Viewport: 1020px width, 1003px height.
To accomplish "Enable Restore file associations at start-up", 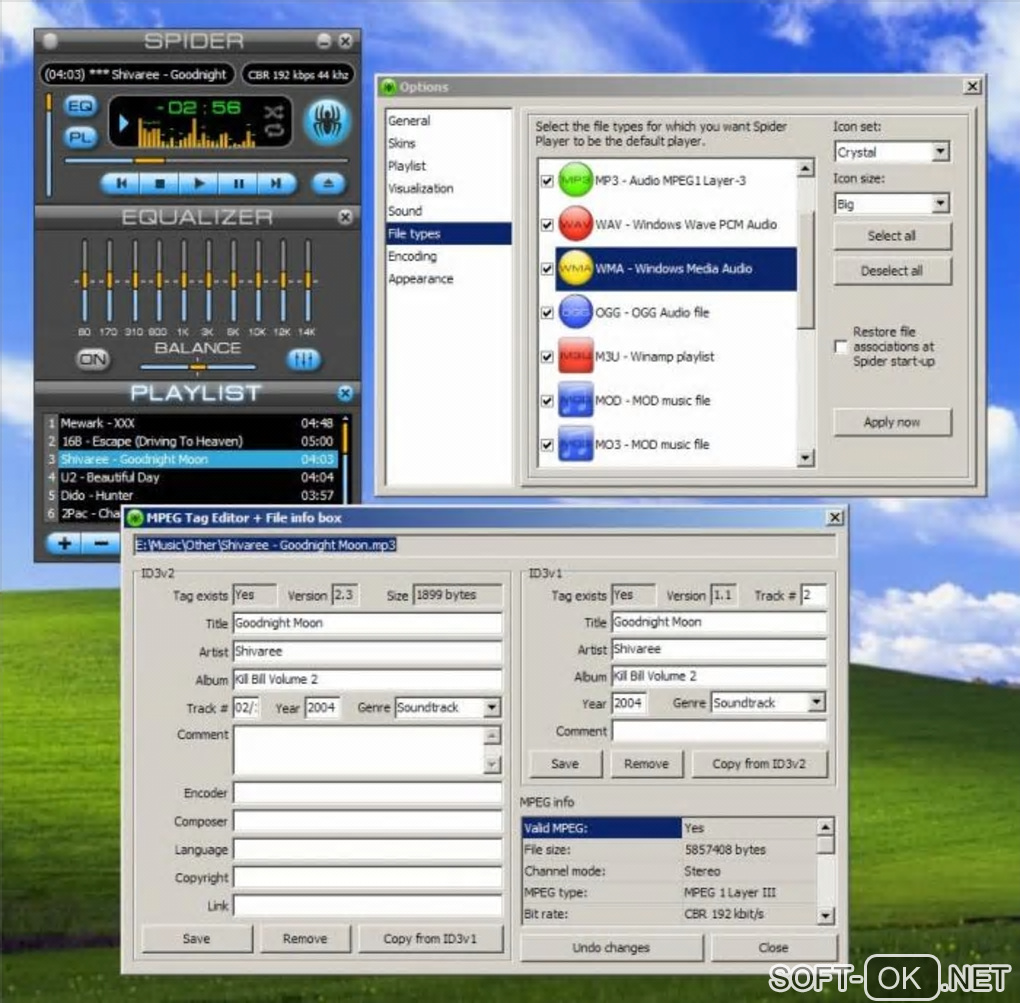I will pos(841,347).
